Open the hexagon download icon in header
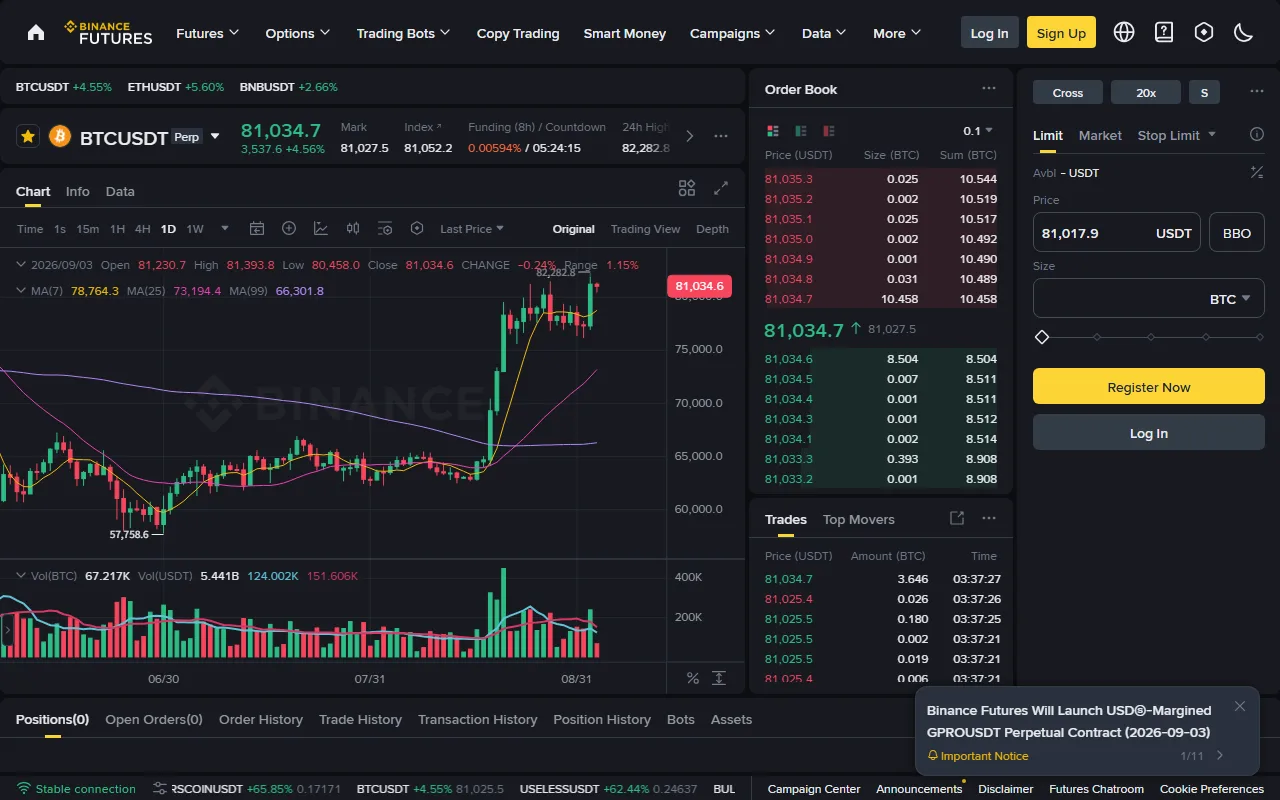 (1204, 32)
